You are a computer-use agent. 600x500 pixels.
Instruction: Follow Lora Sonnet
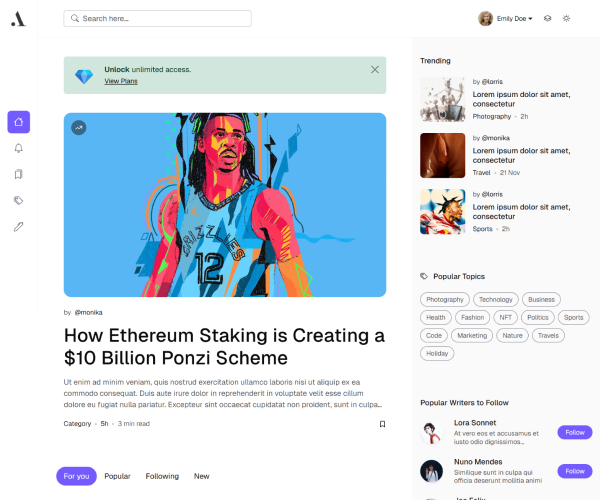coord(575,433)
